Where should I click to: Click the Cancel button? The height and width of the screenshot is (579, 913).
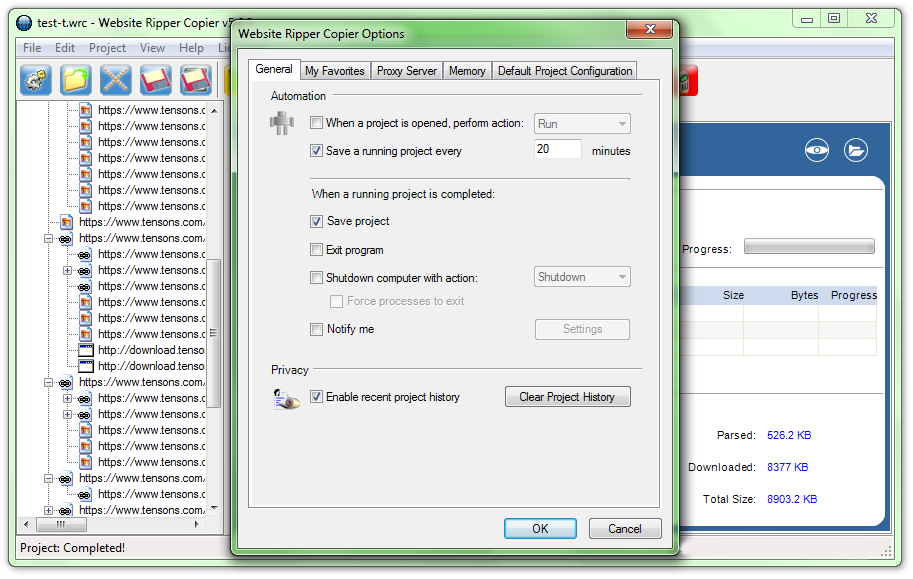[625, 529]
